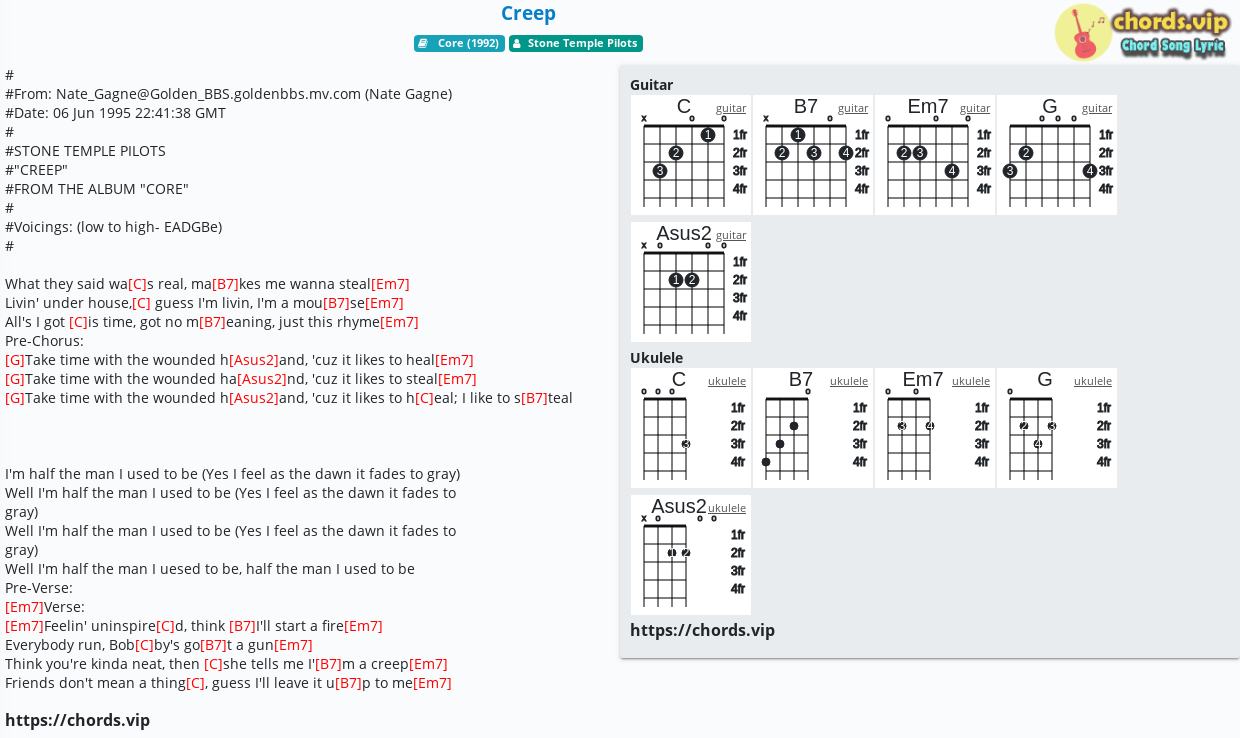Viewport: 1240px width, 738px height.
Task: Click [C] chord in 'All's I got' line
Action: pos(78,322)
